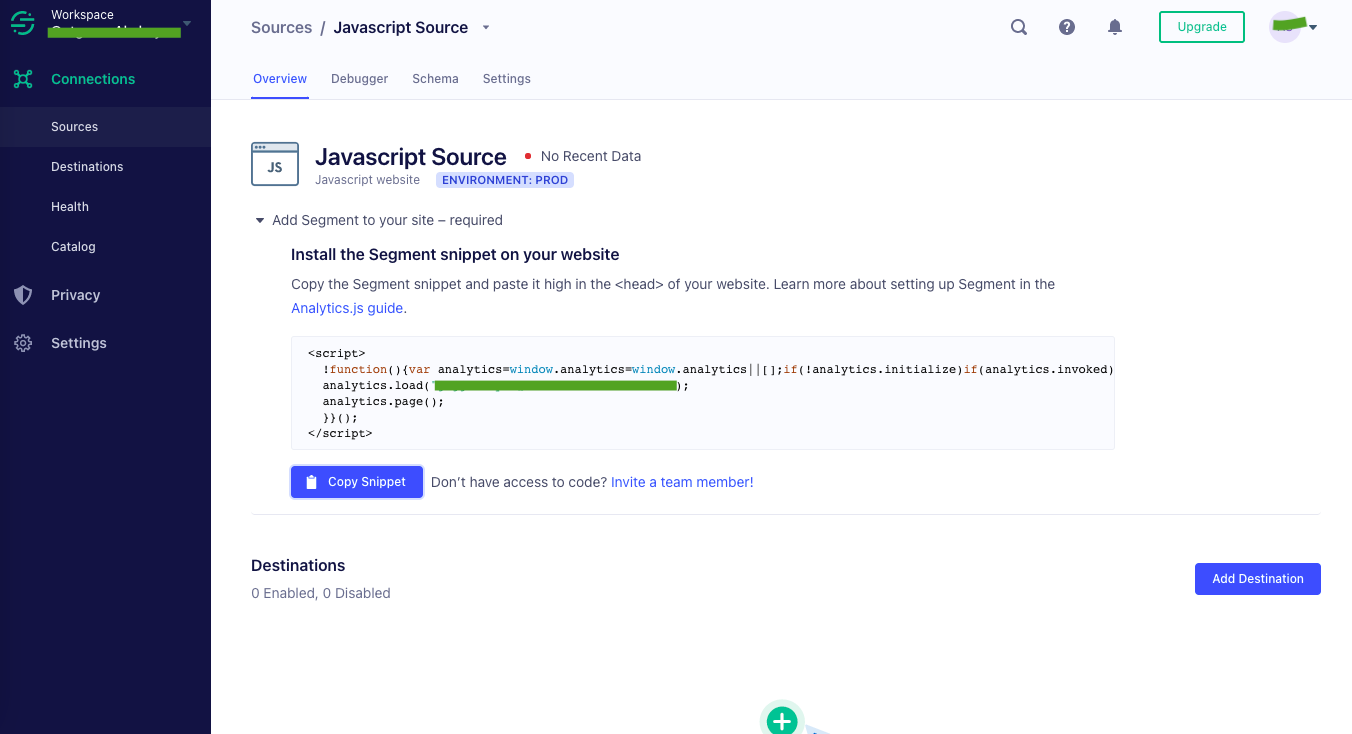Click 'Install the Segment snippet on your website' heading
Viewport: 1352px width, 734px height.
455,255
